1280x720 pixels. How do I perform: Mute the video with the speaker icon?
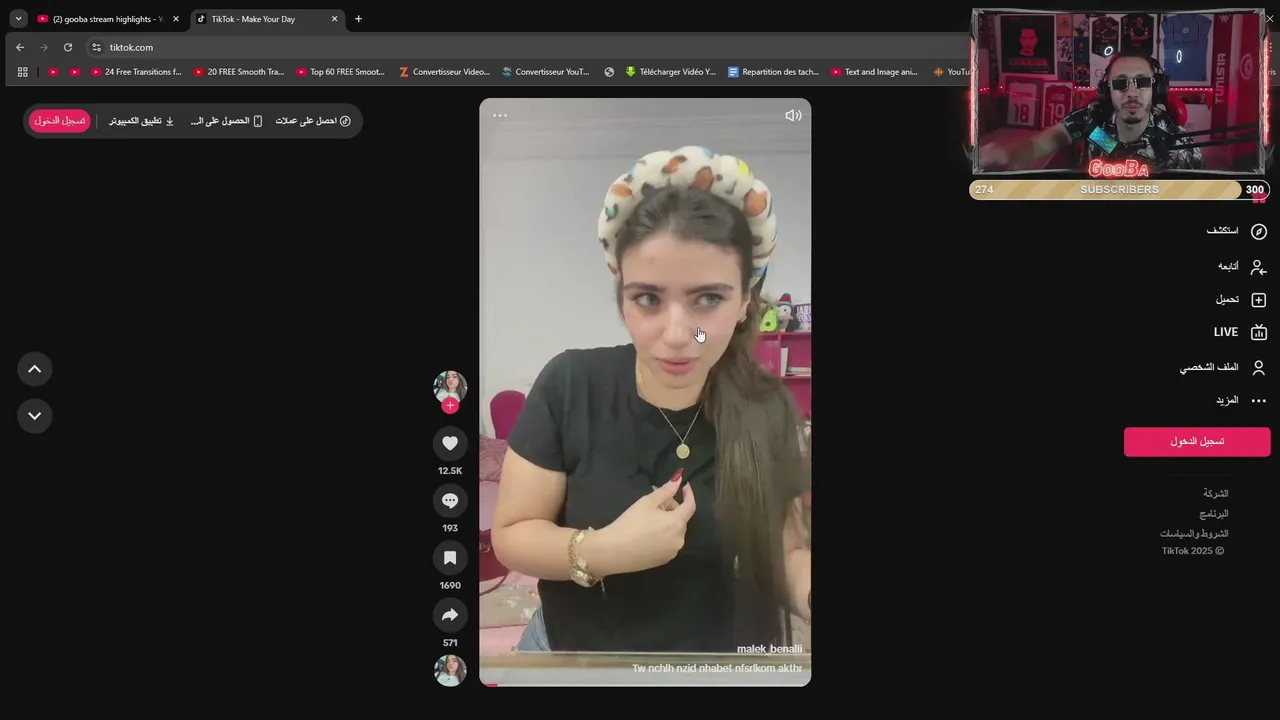[x=793, y=115]
